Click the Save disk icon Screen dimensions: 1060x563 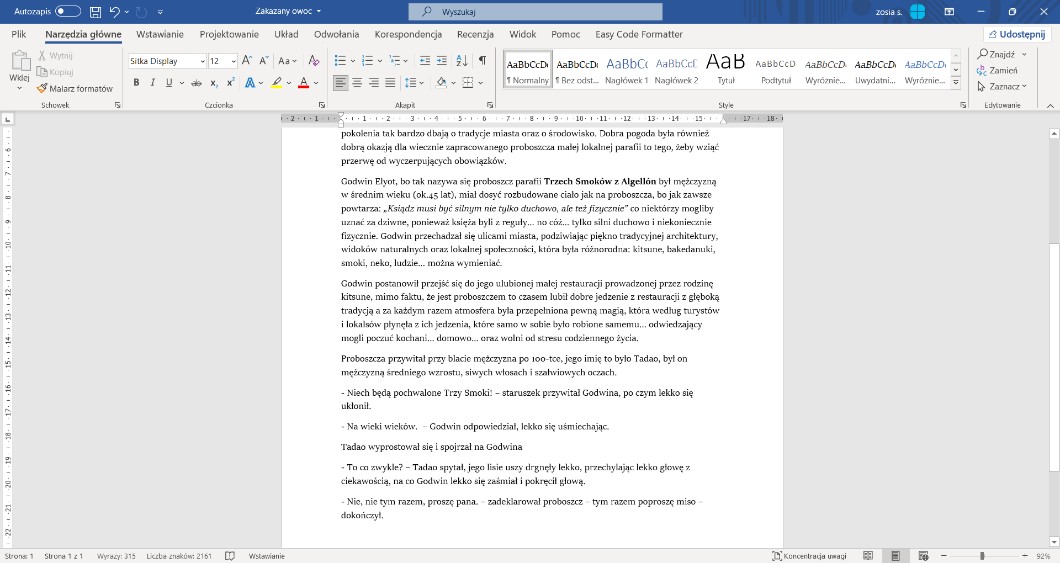click(x=95, y=11)
